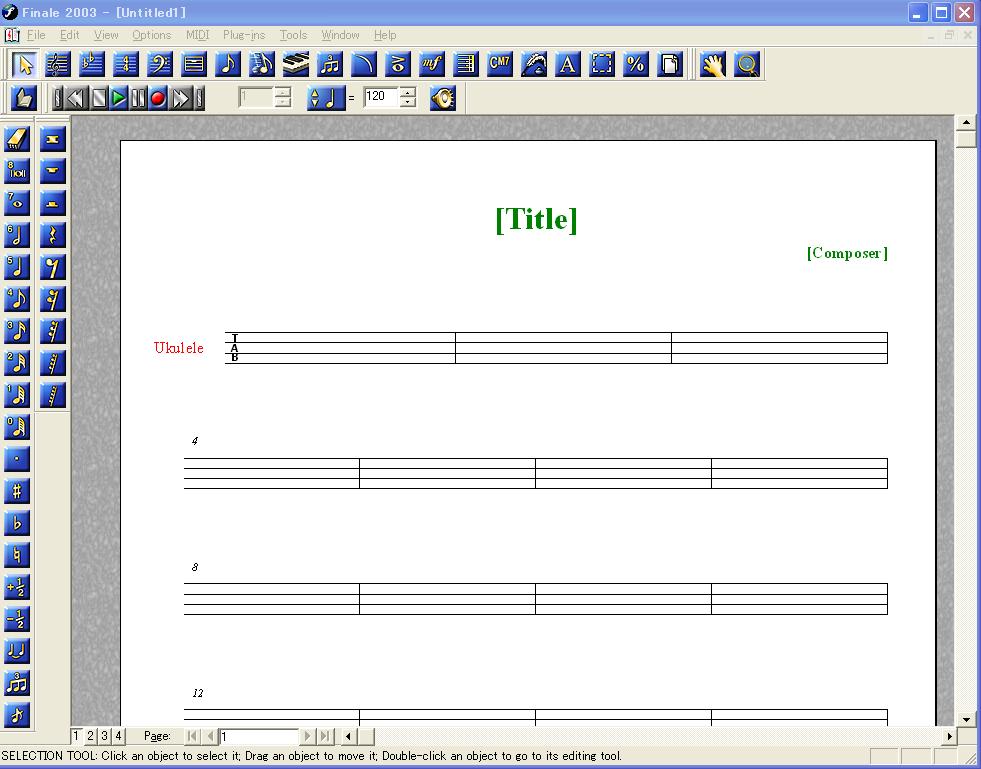
Task: Toggle the flat accidental
Action: [x=17, y=523]
